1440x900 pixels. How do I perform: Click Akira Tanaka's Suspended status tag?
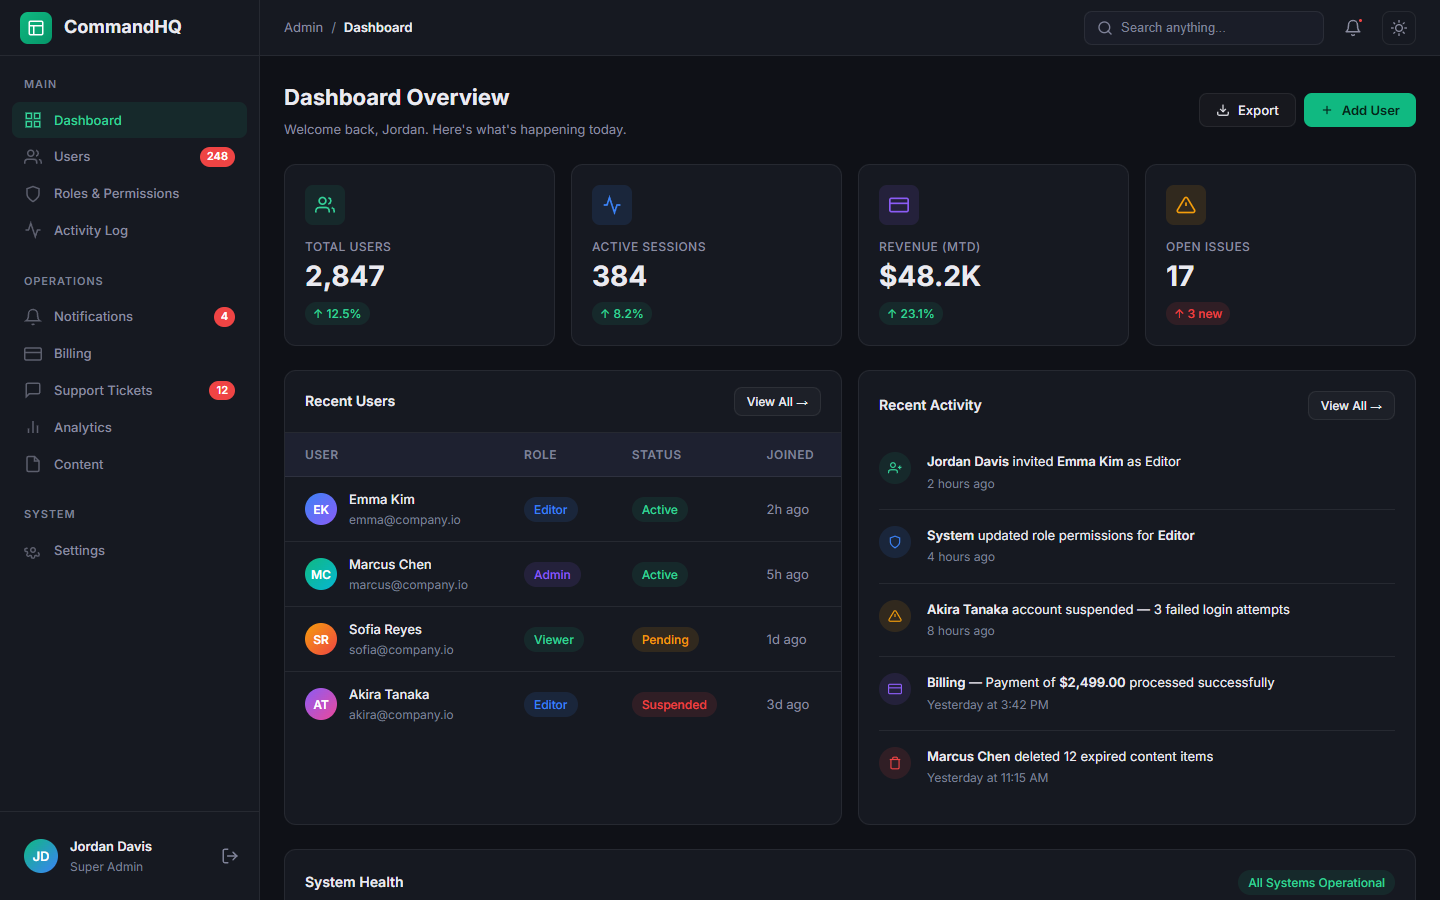tap(674, 705)
